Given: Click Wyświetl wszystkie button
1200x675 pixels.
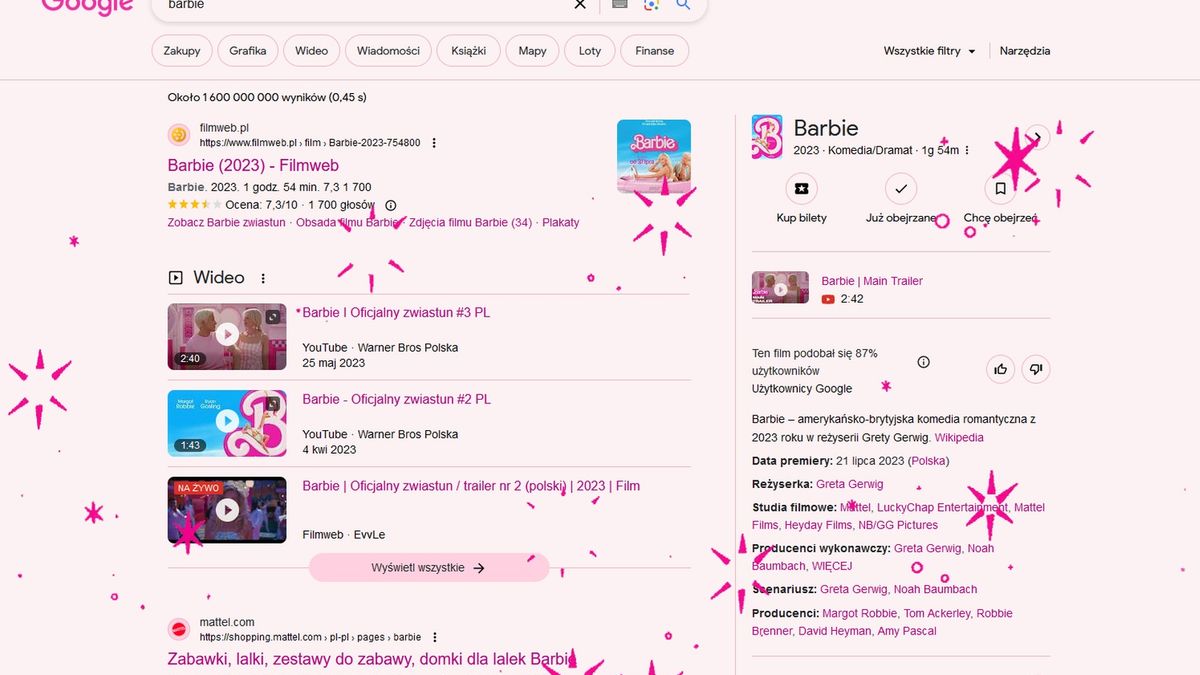Looking at the screenshot, I should pyautogui.click(x=429, y=568).
